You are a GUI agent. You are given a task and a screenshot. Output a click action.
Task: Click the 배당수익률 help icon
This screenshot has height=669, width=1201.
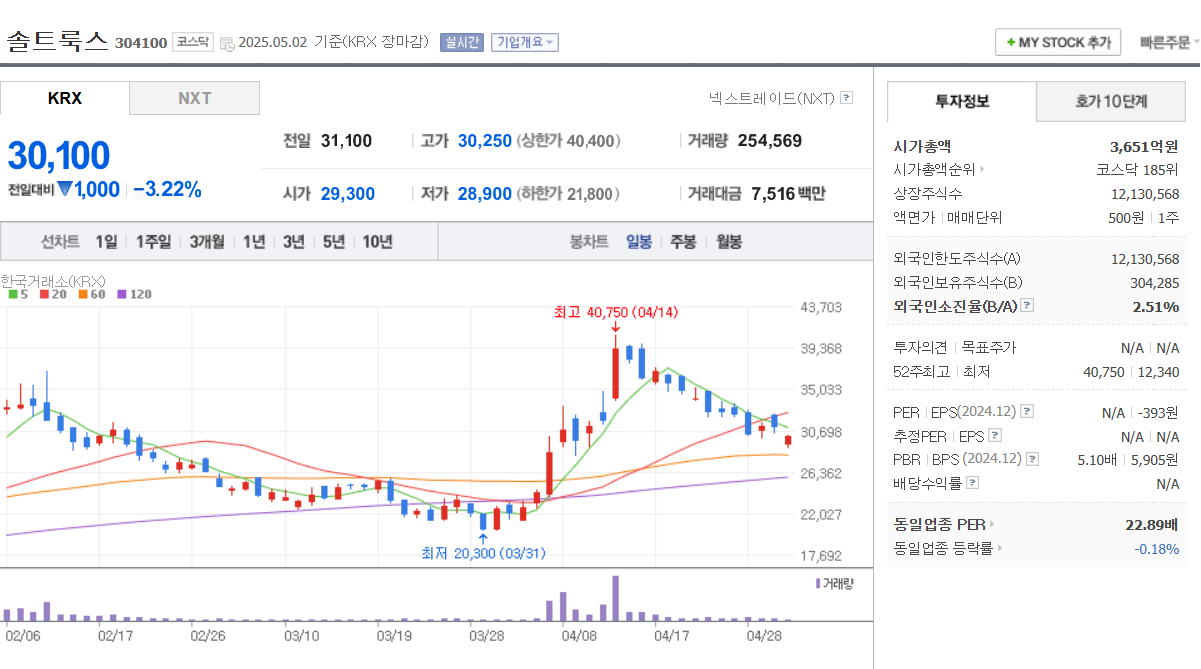click(x=972, y=482)
